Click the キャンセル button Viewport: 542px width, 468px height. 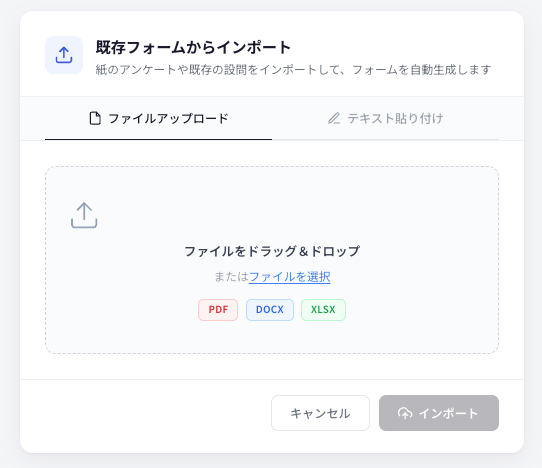point(320,413)
